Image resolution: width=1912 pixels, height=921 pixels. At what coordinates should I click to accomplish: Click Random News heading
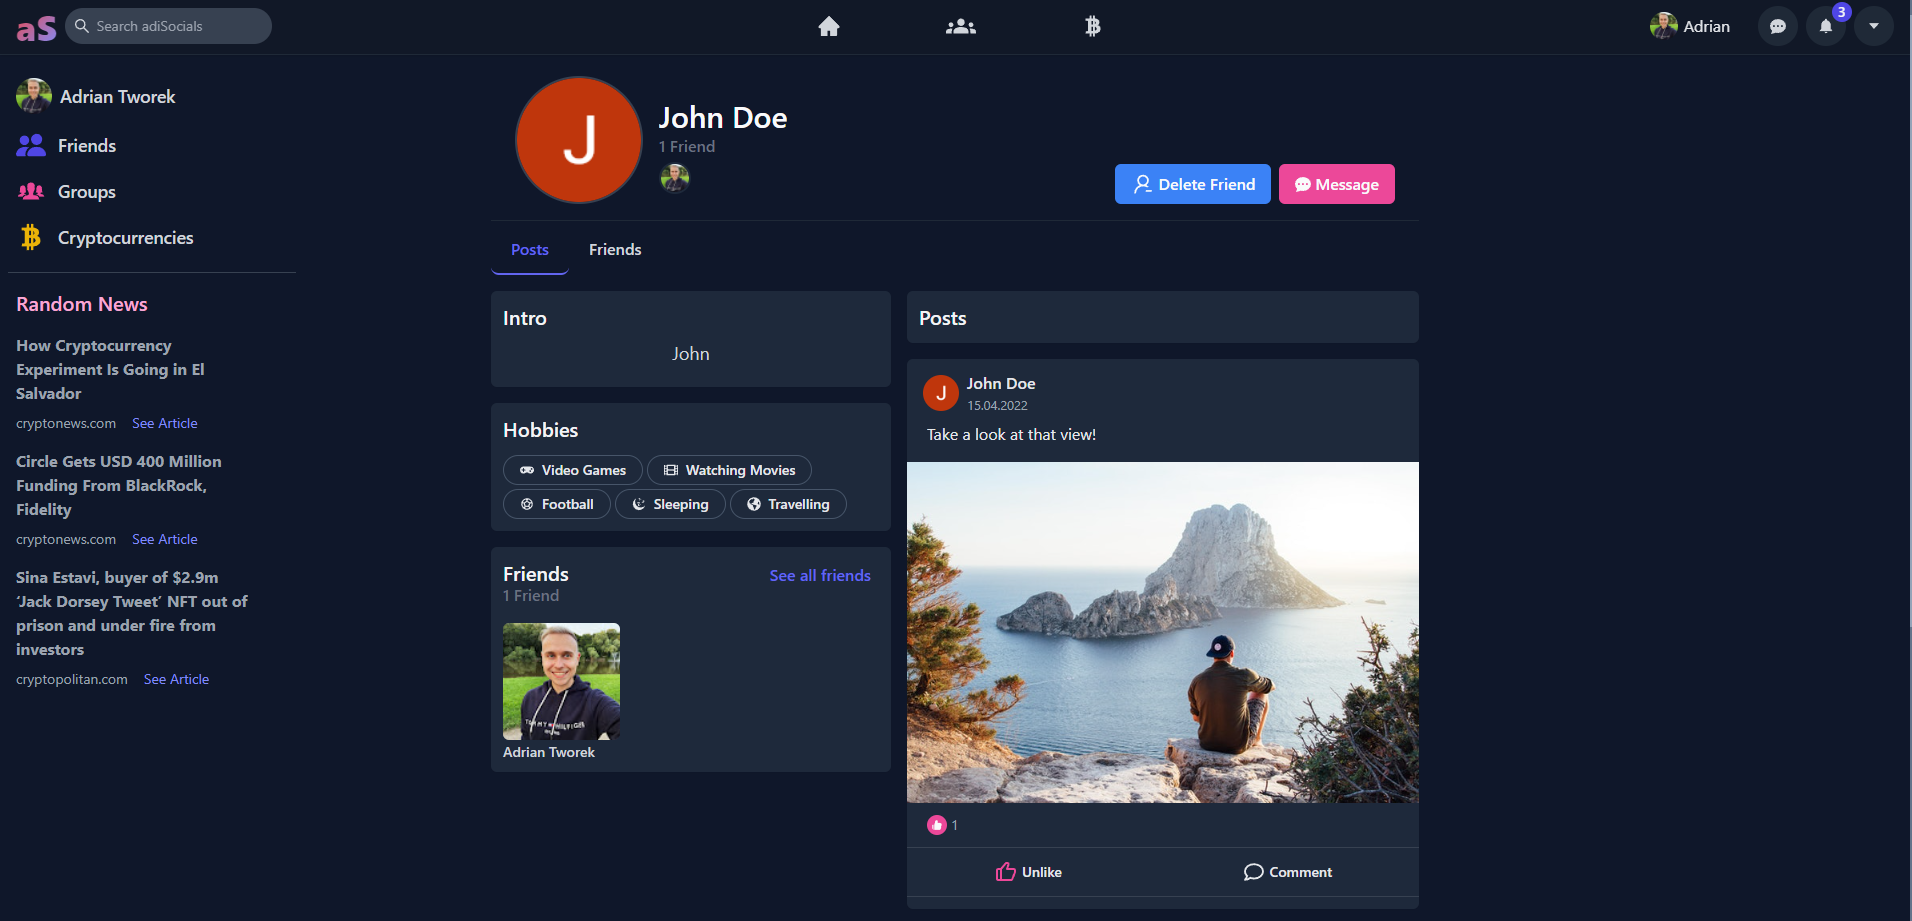[x=82, y=305]
